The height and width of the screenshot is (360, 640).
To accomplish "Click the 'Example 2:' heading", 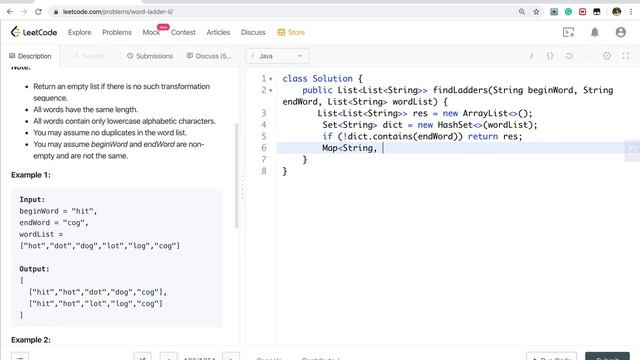I will 31,340.
